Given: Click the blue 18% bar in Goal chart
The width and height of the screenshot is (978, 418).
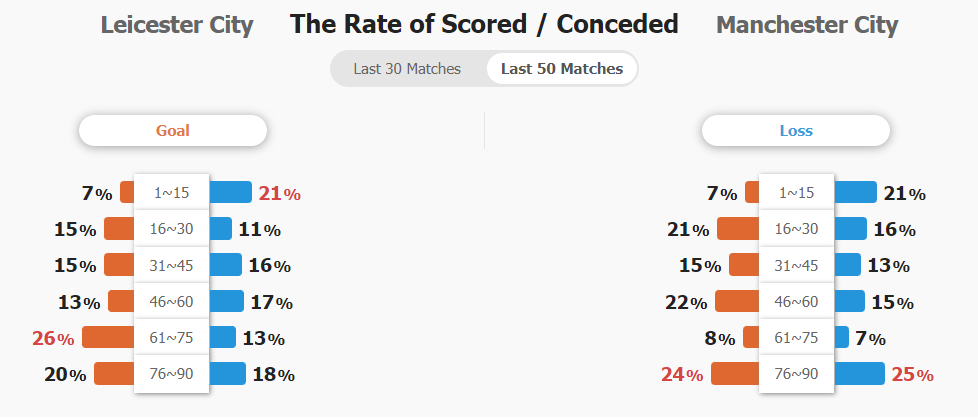Looking at the screenshot, I should click(x=228, y=373).
